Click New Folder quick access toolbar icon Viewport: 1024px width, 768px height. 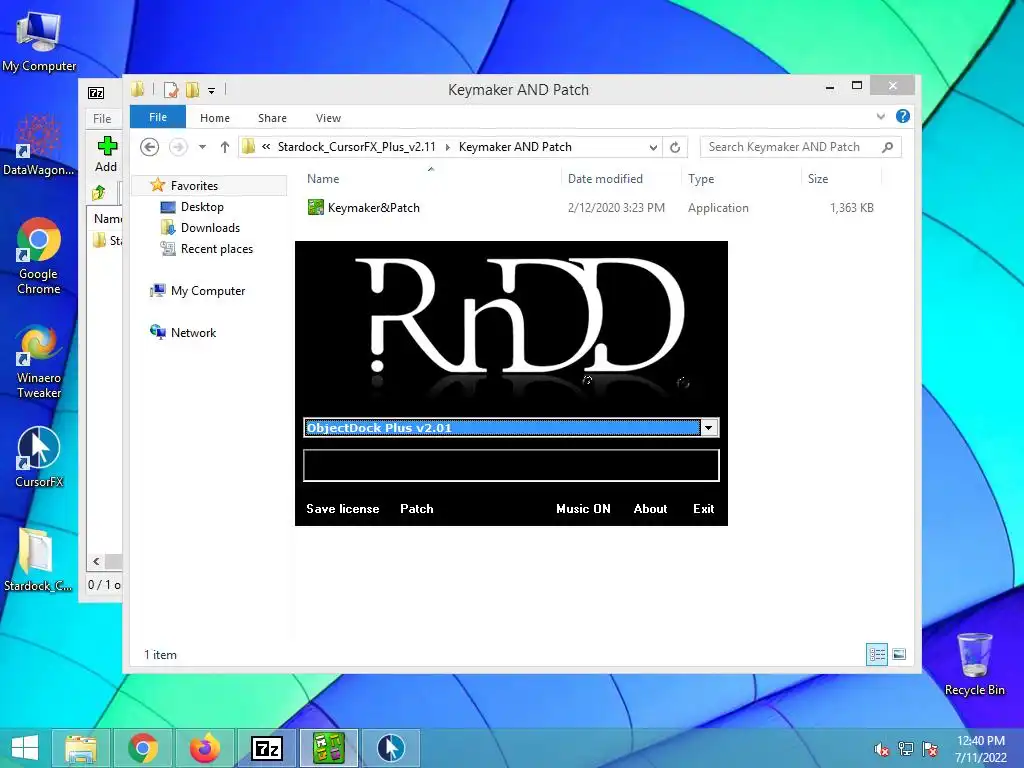(193, 89)
